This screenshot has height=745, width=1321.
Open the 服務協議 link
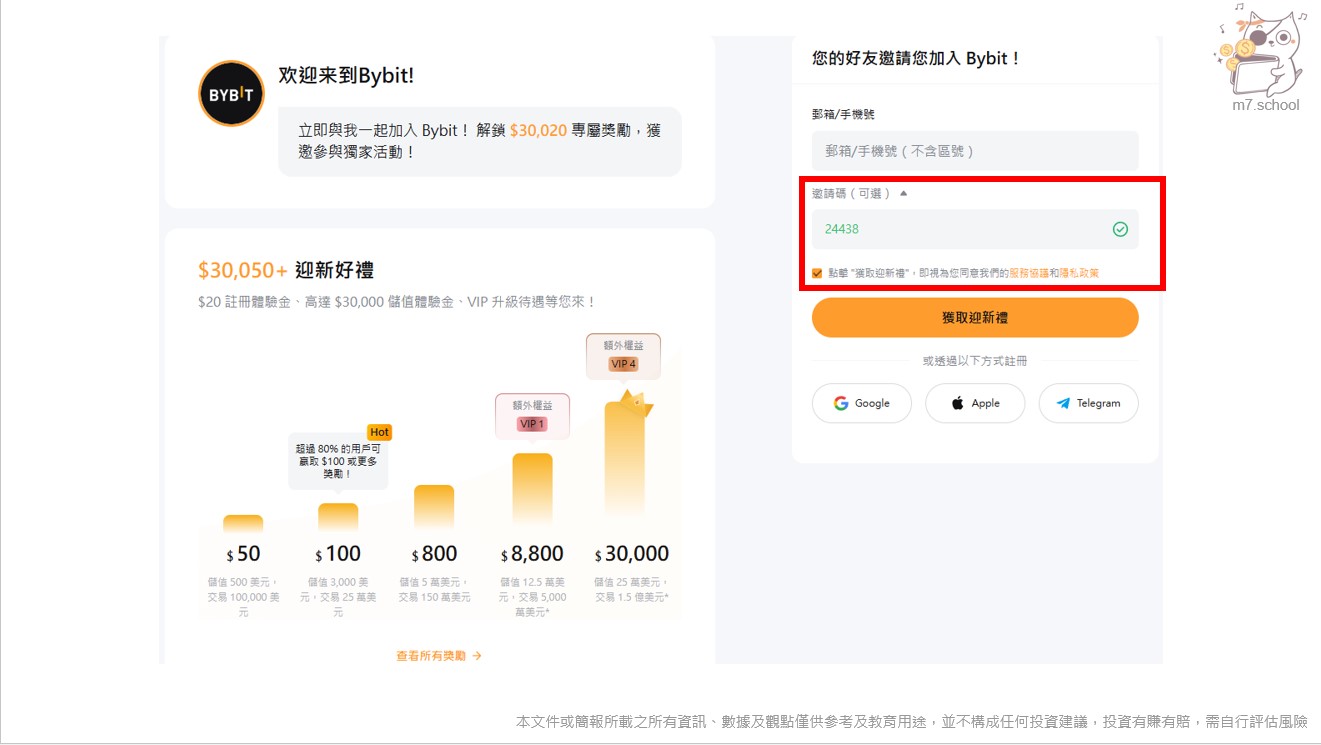click(1029, 273)
